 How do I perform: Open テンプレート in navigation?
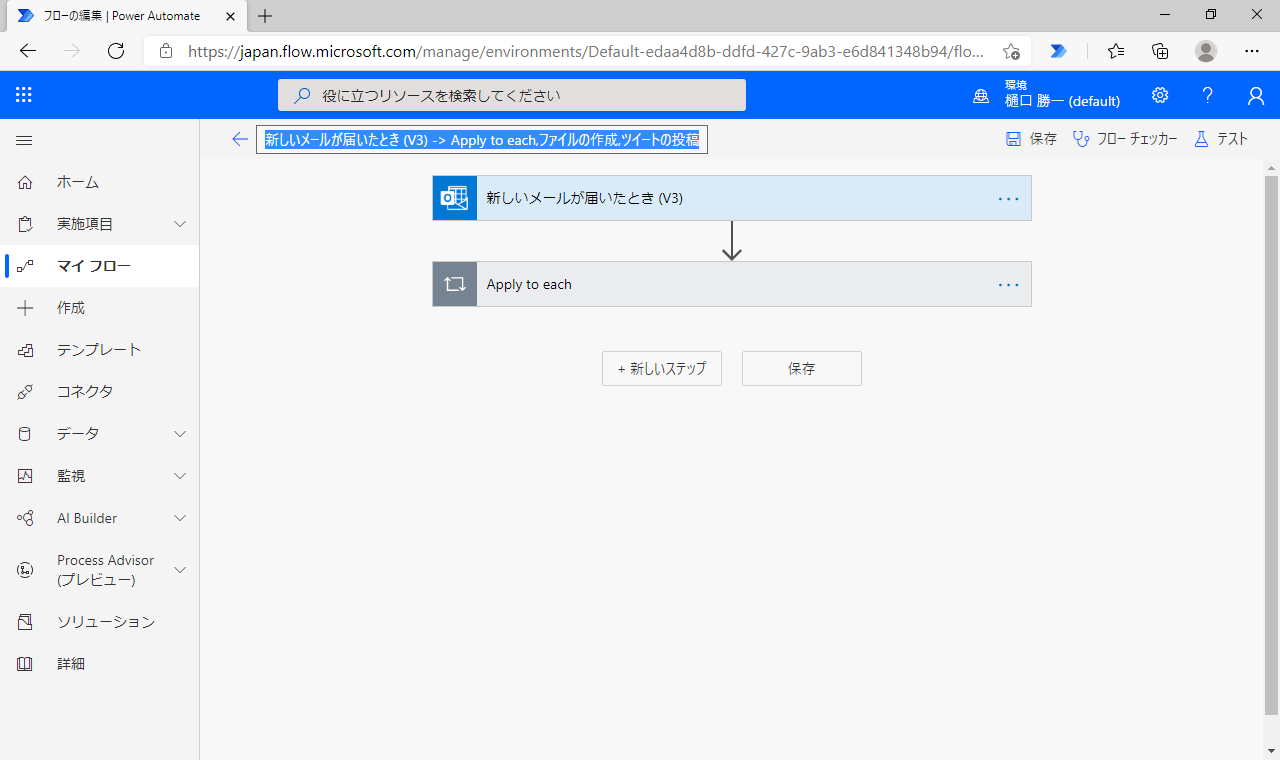coord(100,350)
